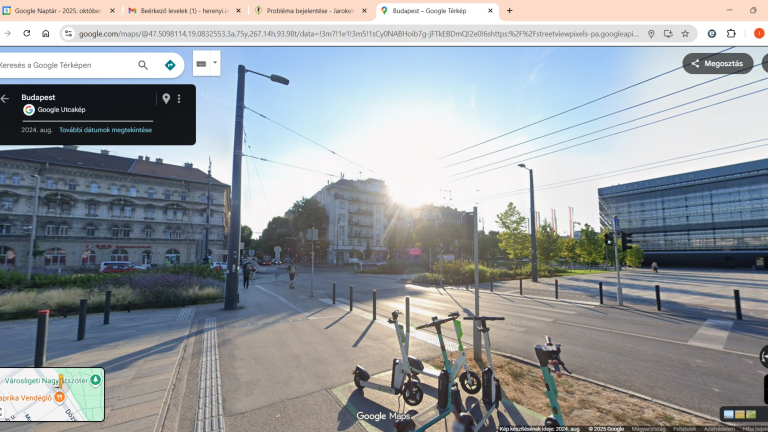
Task: Open the browser extensions puzzle icon
Action: (x=731, y=33)
